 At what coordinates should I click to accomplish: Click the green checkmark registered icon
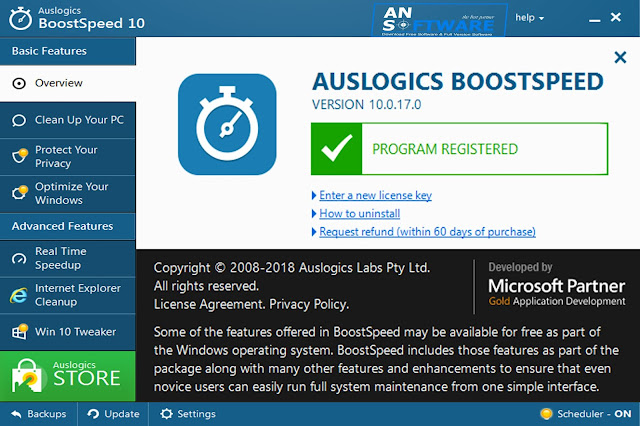tap(337, 149)
